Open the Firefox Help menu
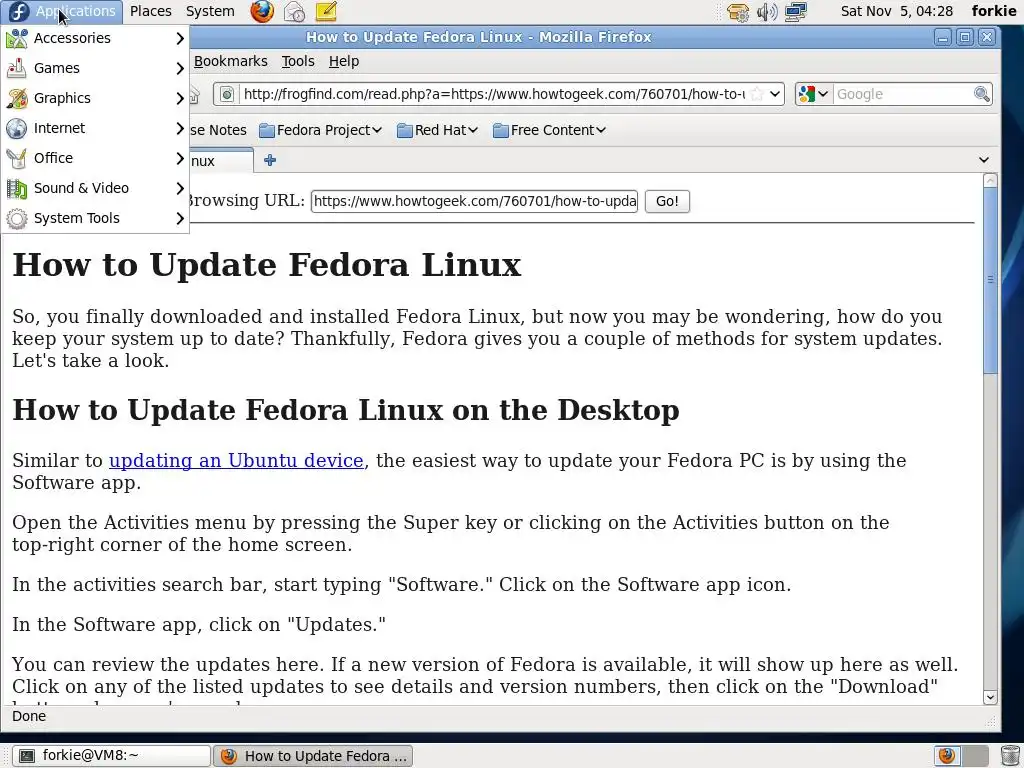The image size is (1024, 768). point(344,61)
